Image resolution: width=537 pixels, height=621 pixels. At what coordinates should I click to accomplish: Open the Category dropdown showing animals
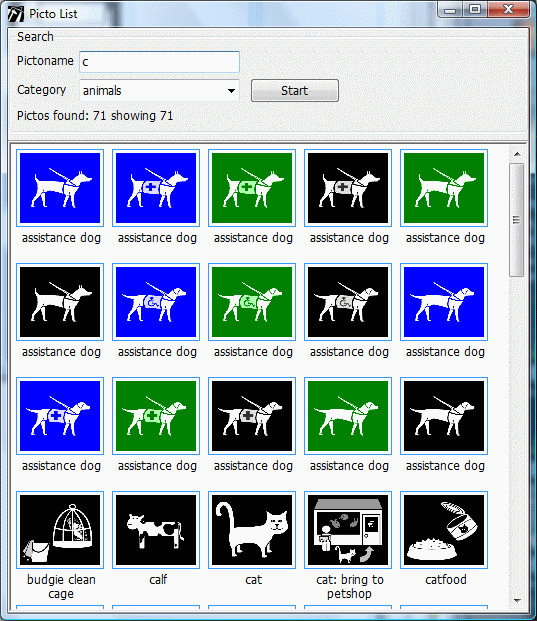click(159, 90)
